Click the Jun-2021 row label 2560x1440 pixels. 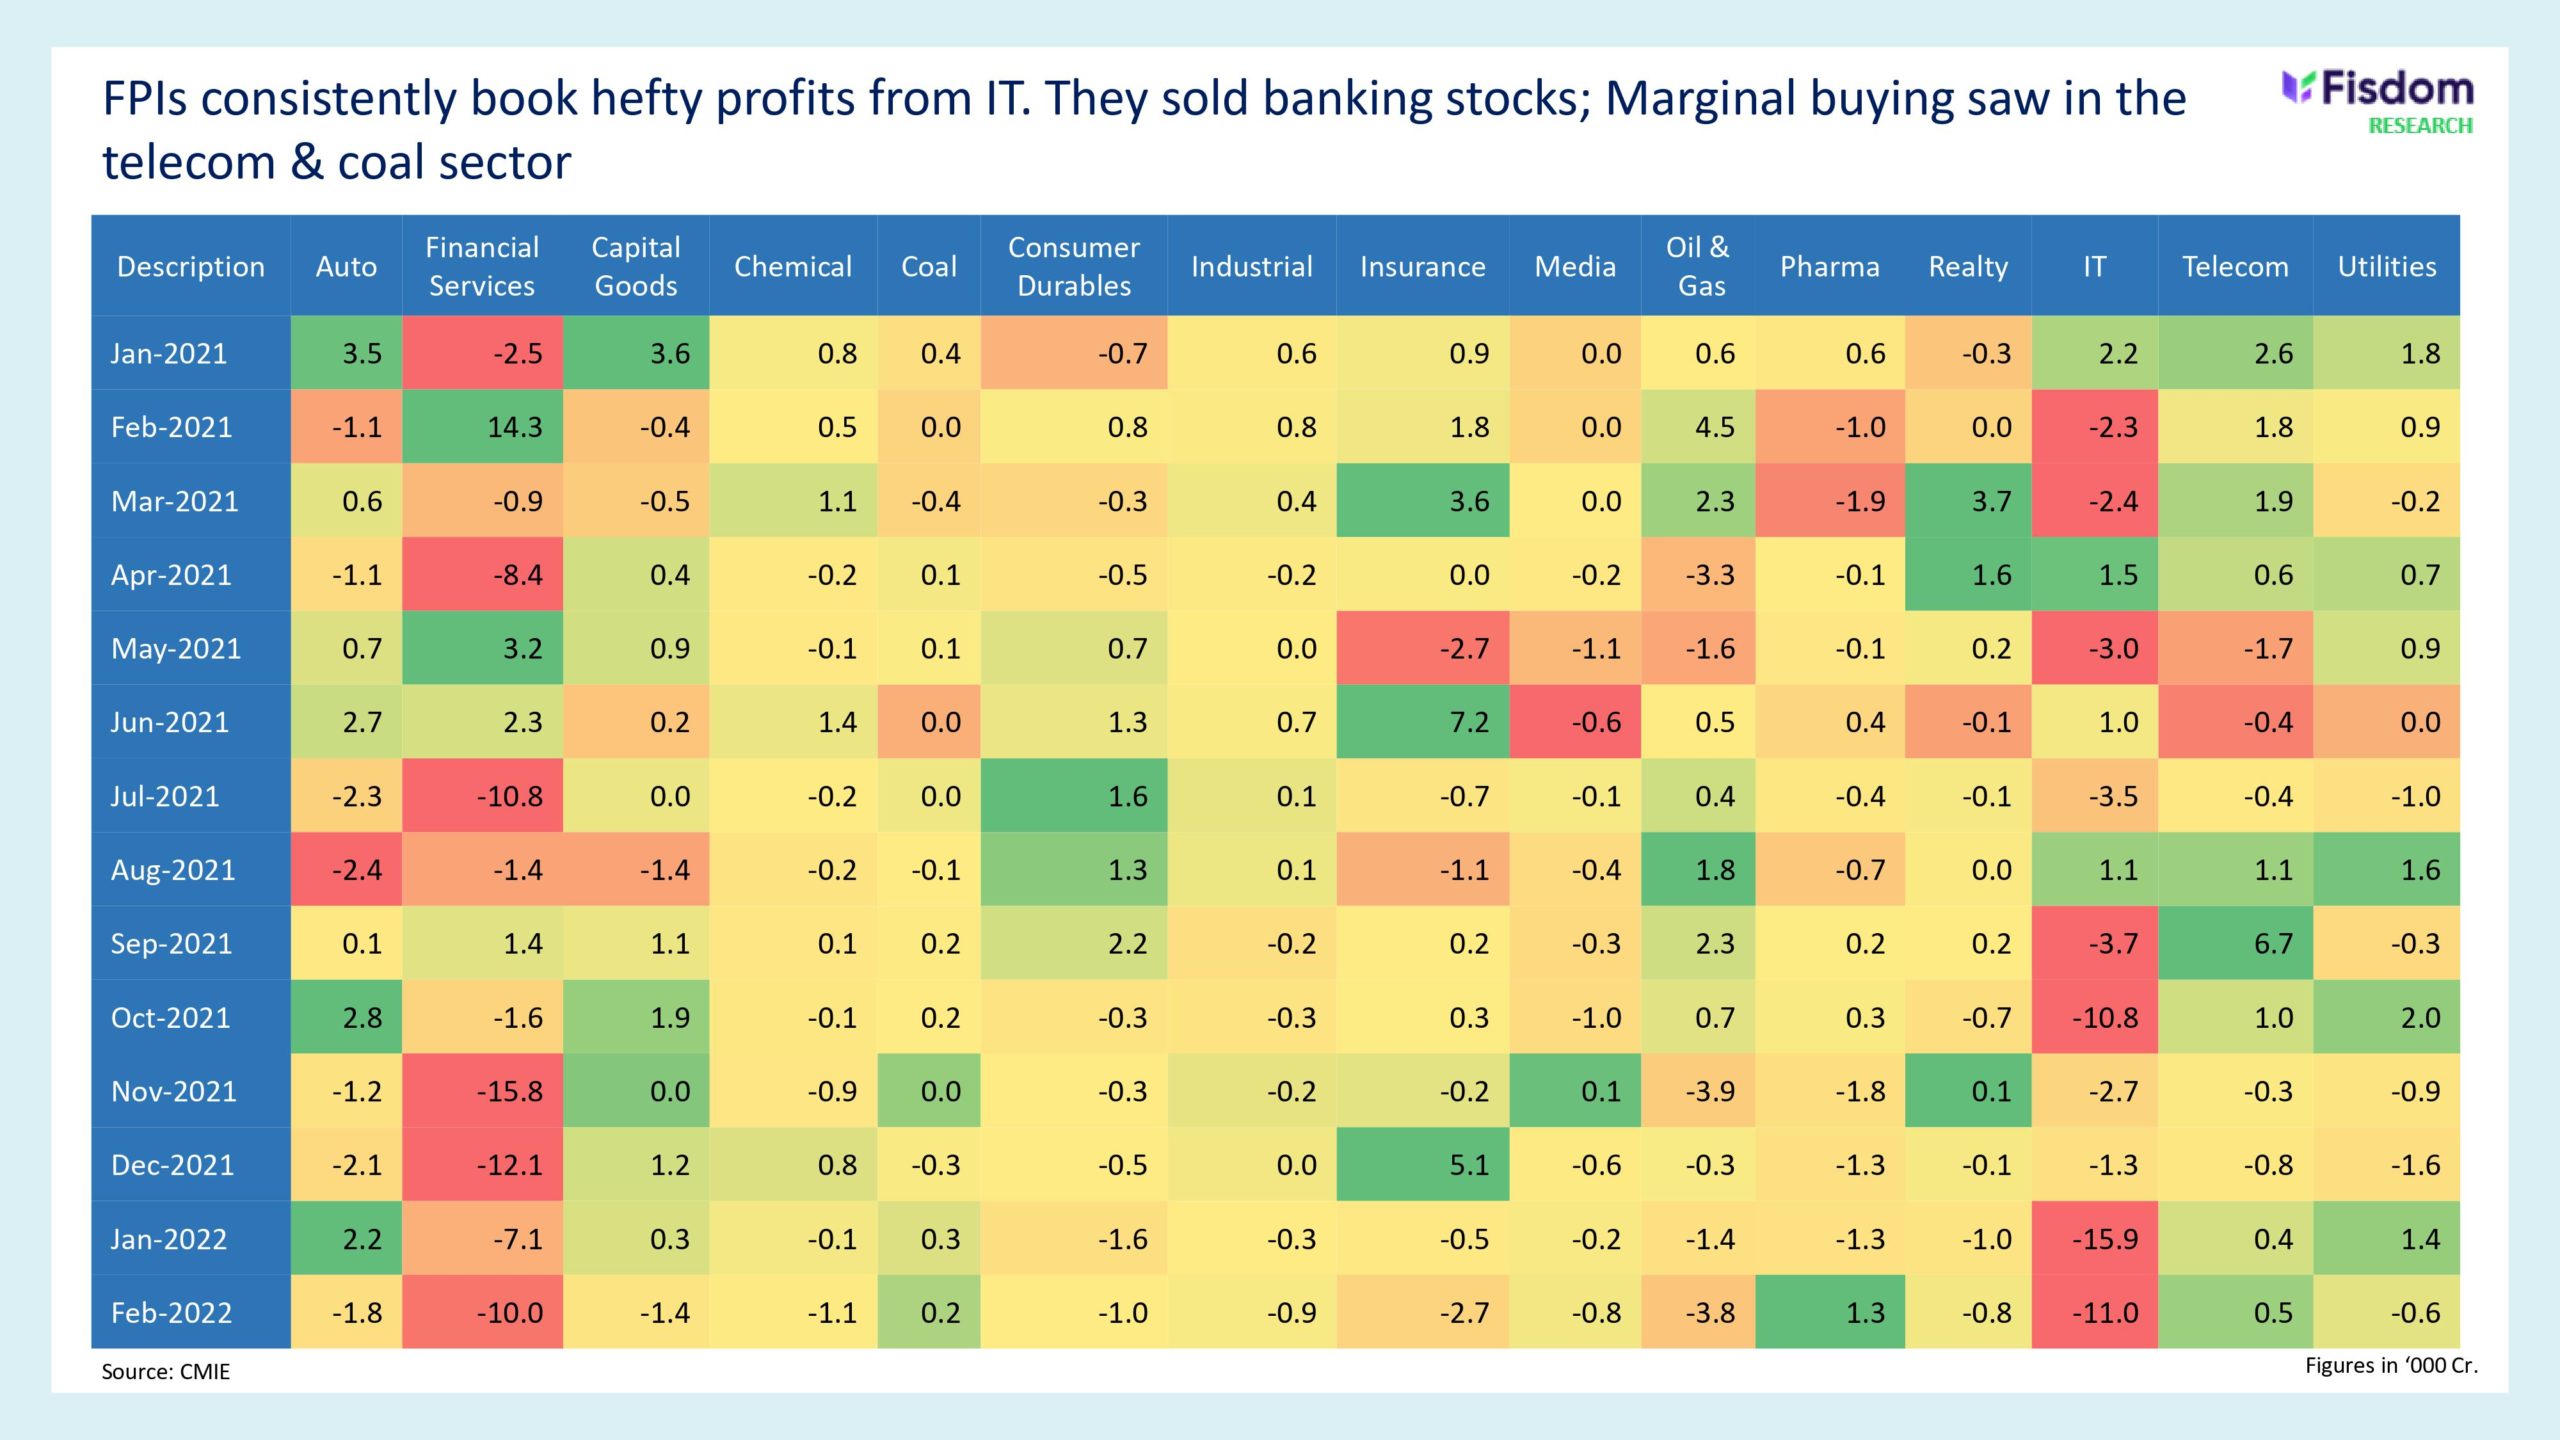[x=170, y=722]
